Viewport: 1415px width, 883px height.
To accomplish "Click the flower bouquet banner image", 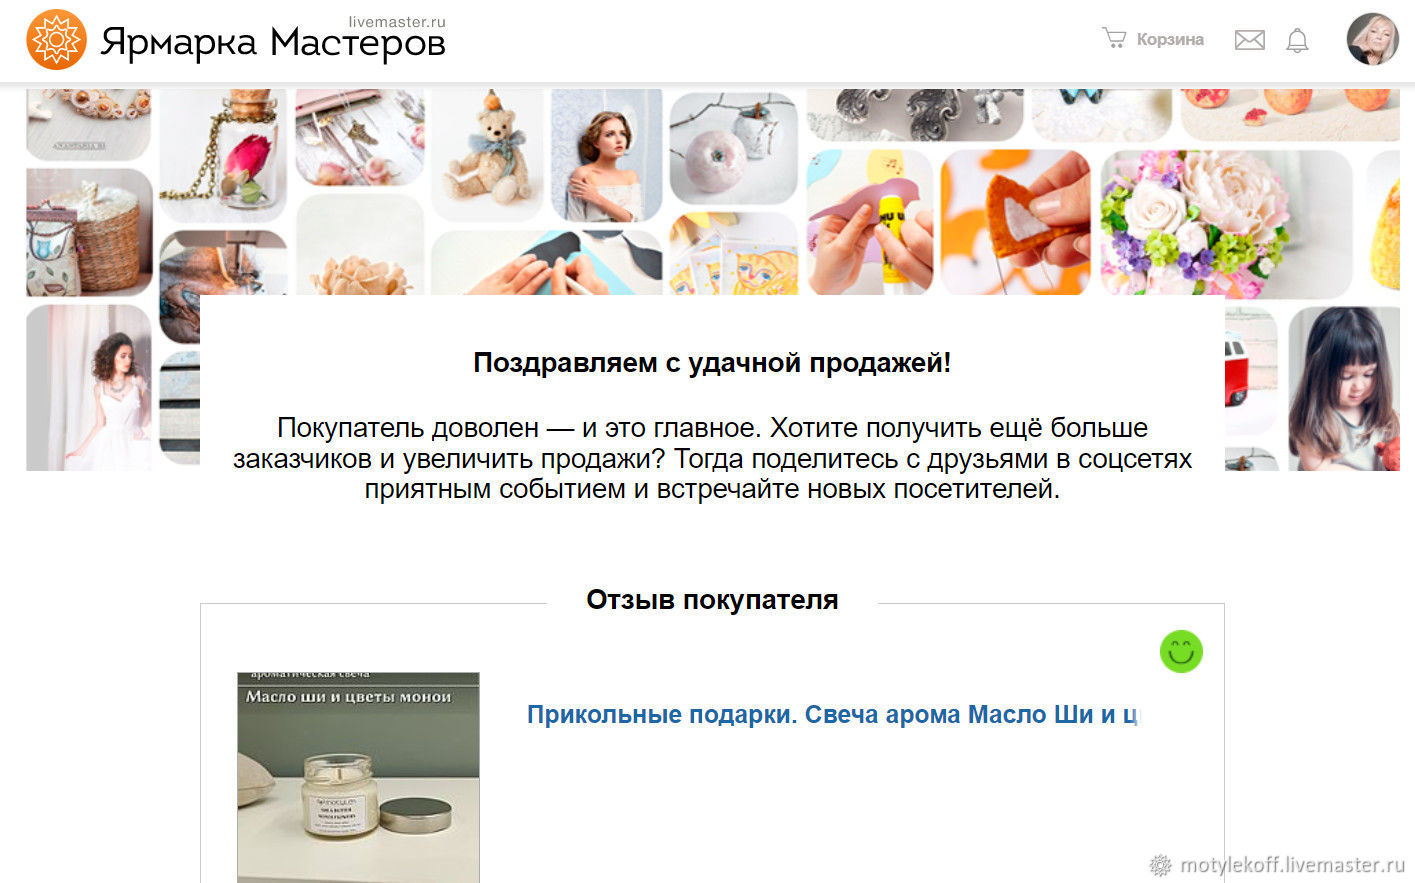I will [x=1226, y=224].
